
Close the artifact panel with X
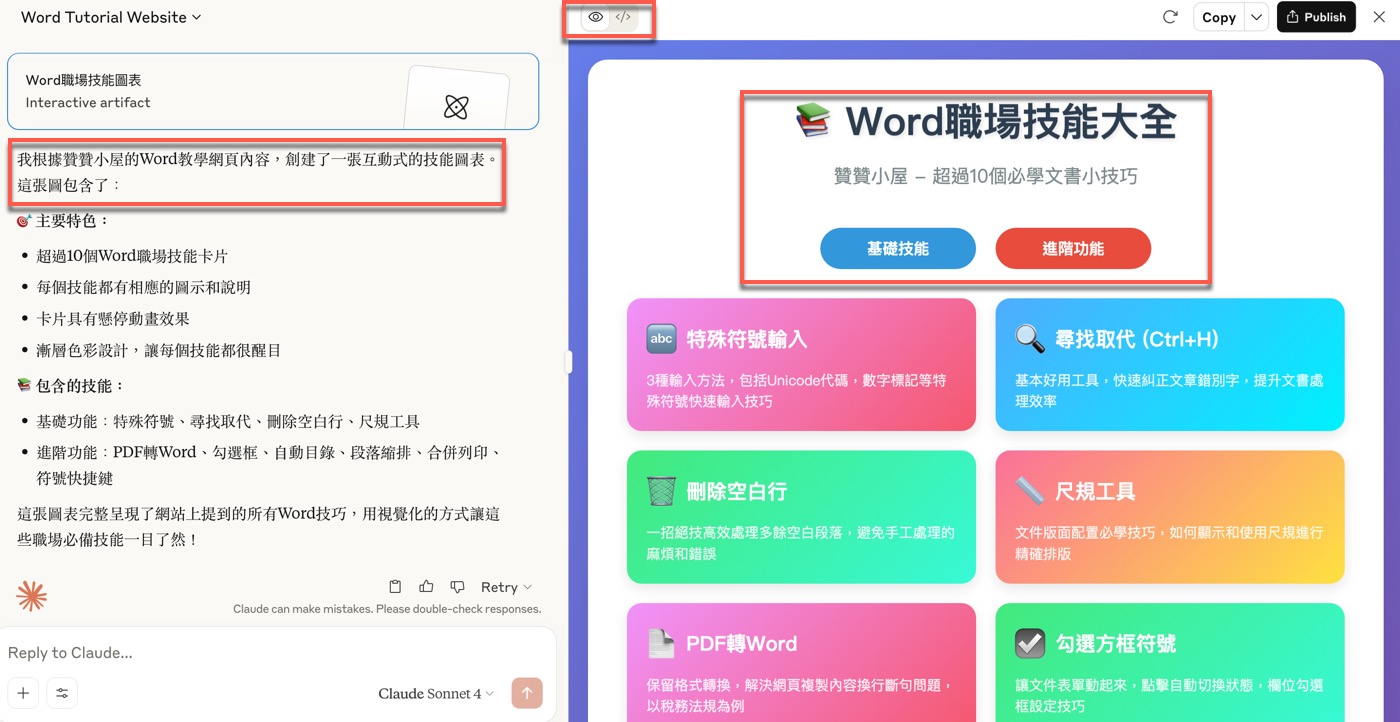1380,17
